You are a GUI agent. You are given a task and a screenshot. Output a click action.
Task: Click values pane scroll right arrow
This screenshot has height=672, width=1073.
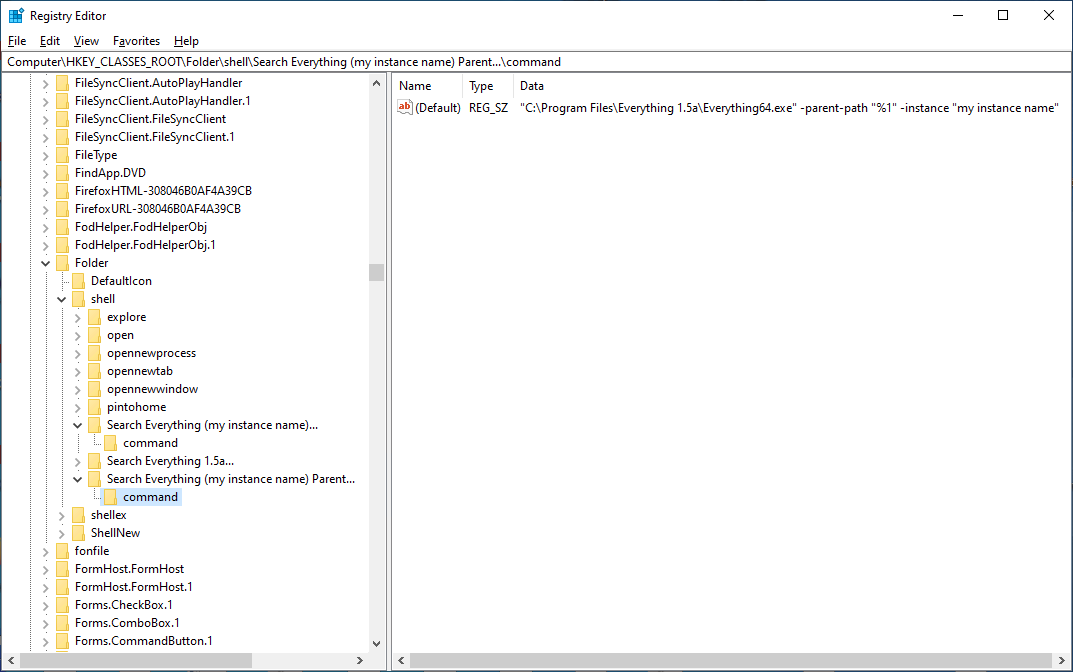1061,660
